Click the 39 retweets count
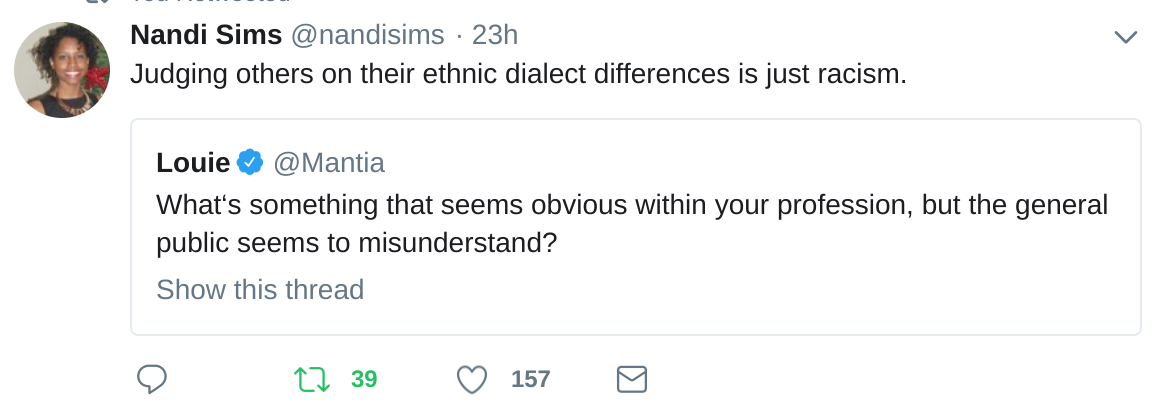Image resolution: width=1156 pixels, height=404 pixels. coord(364,379)
